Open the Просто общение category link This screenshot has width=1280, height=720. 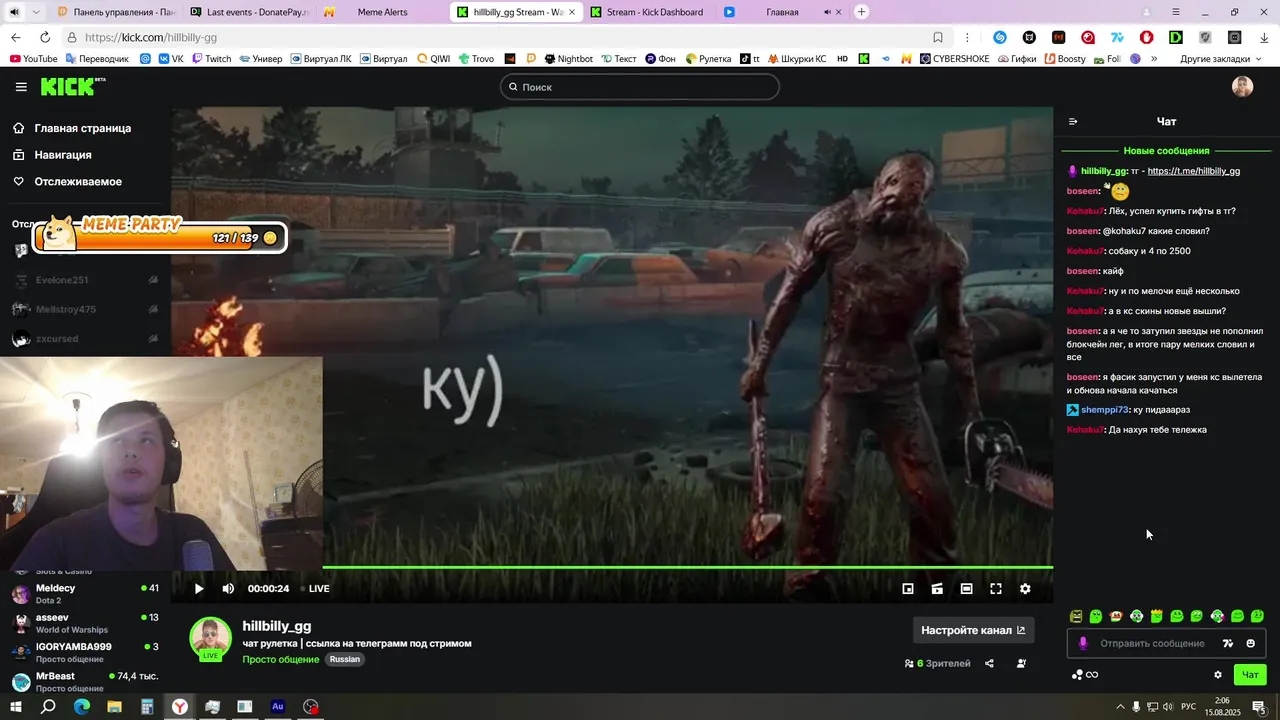tap(280, 659)
